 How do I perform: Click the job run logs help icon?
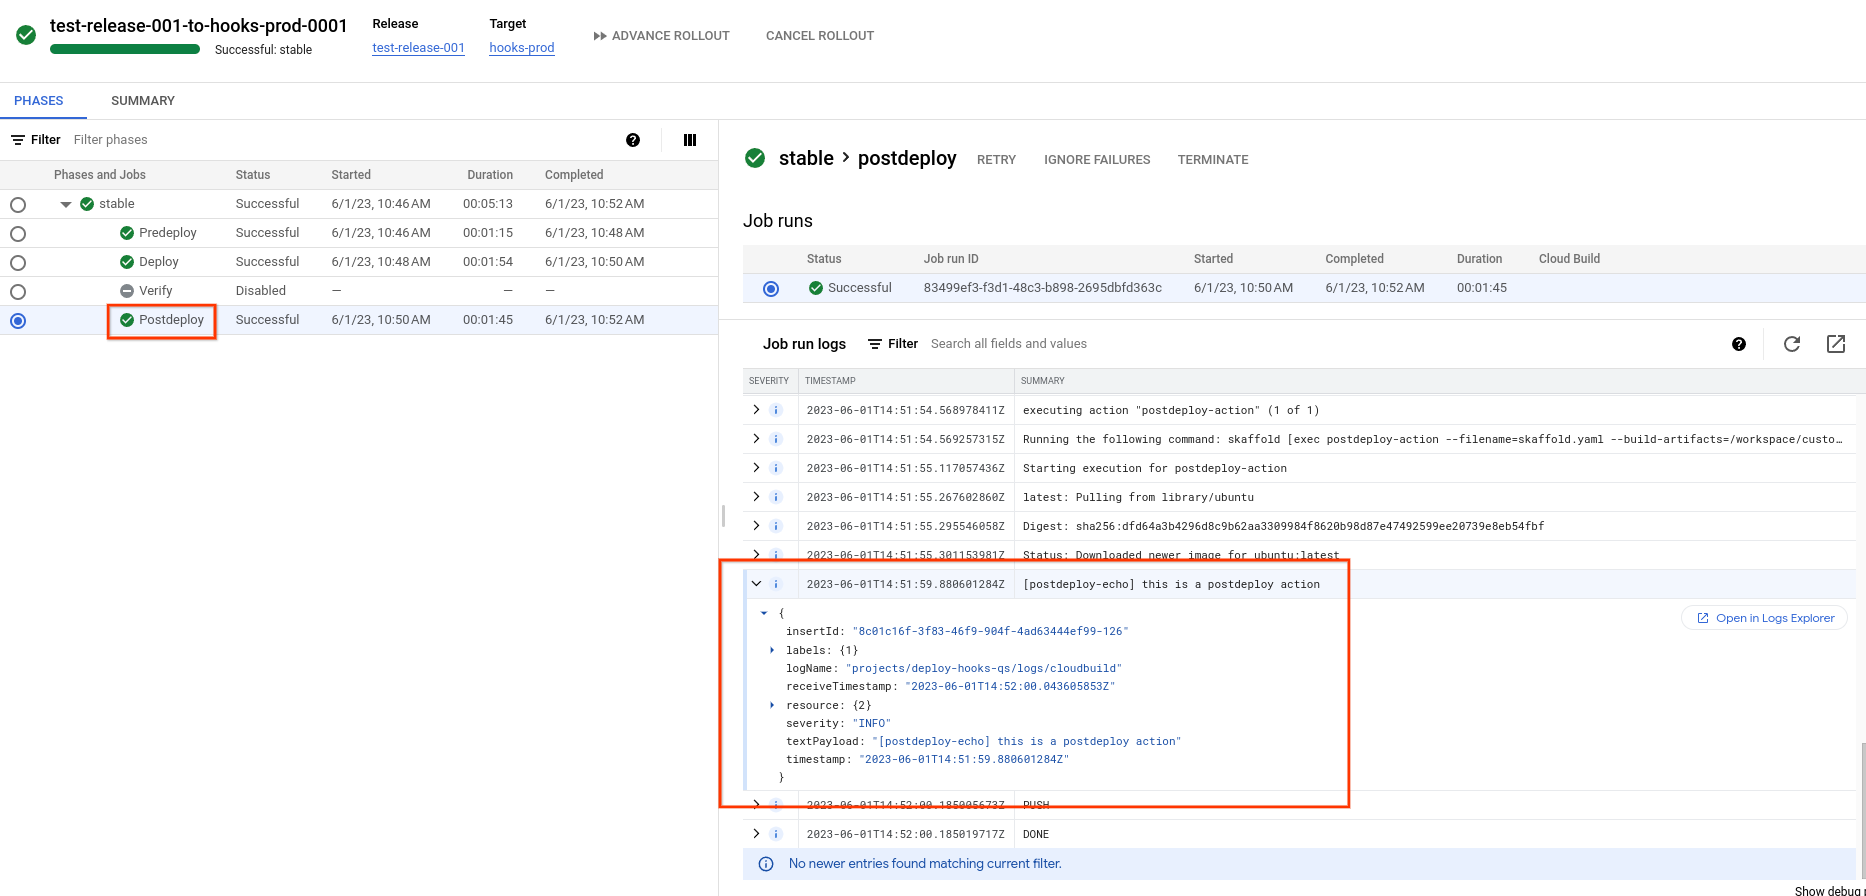click(1739, 344)
